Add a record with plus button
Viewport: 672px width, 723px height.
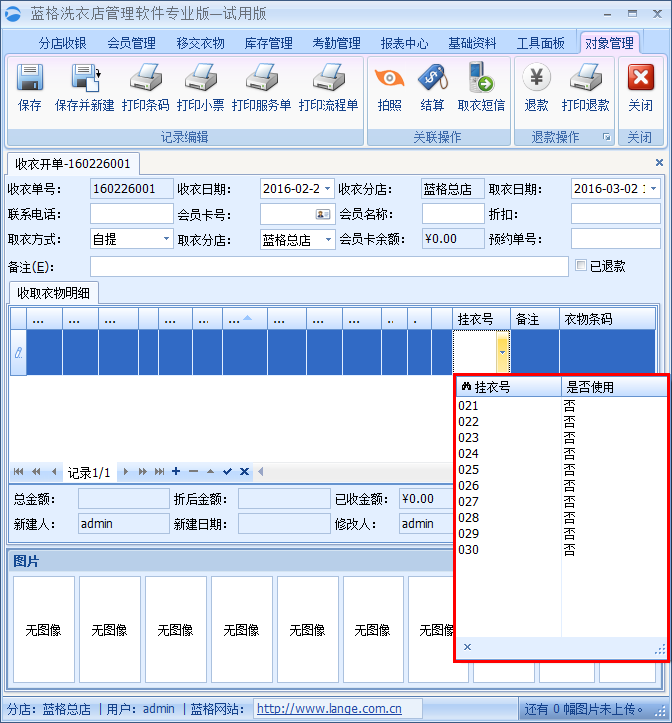click(x=176, y=471)
